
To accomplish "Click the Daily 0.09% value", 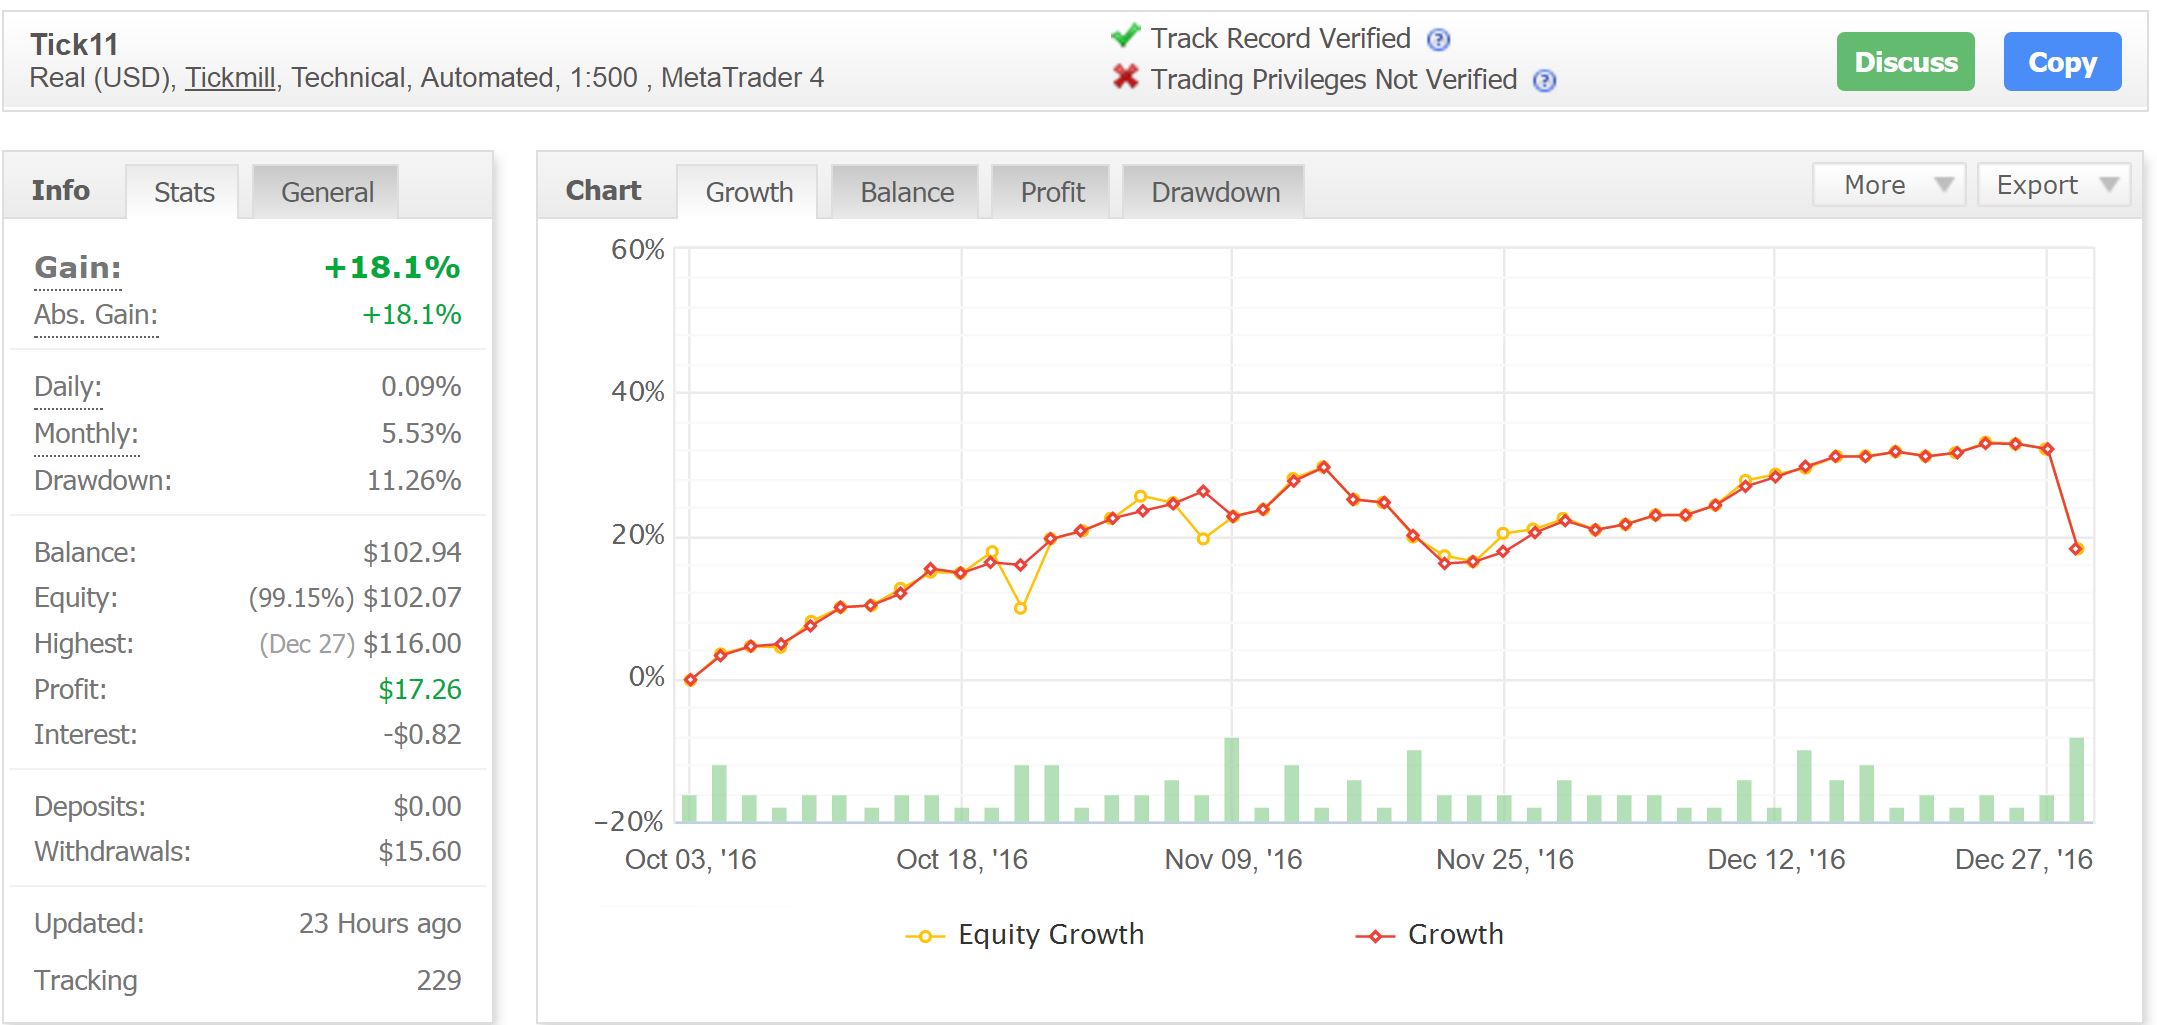I will click(x=421, y=387).
